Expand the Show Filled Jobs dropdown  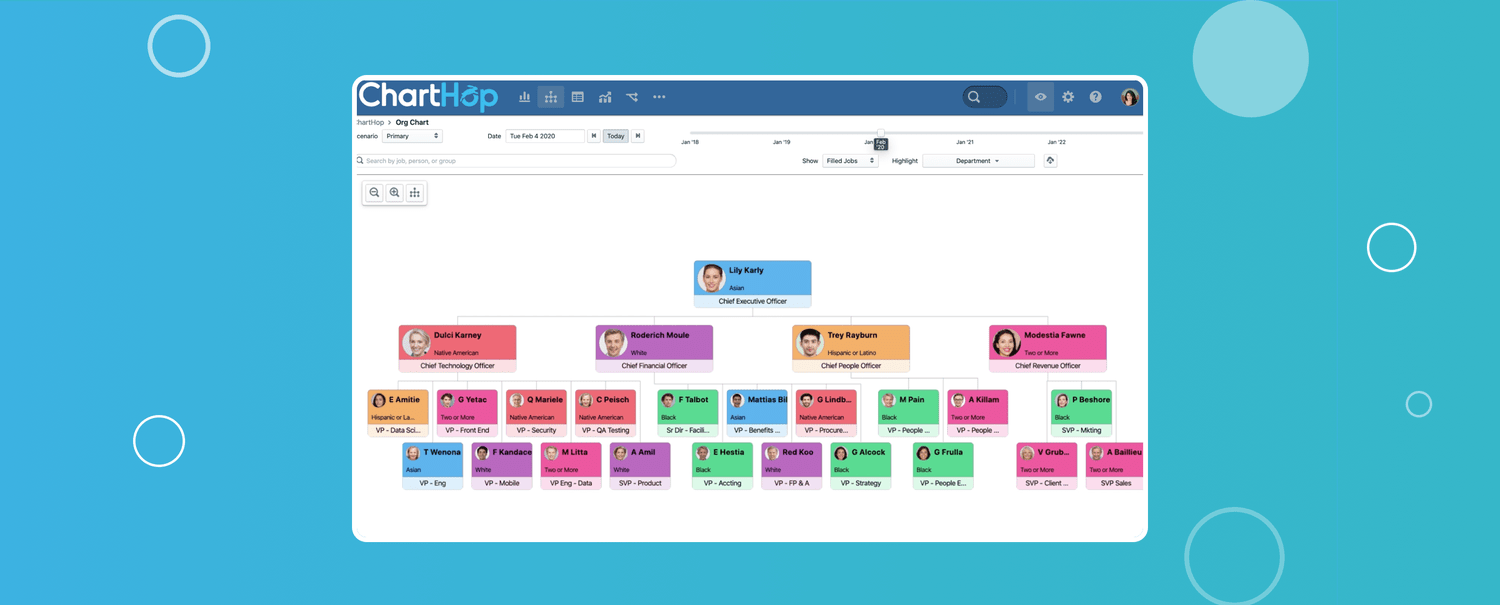pos(850,161)
